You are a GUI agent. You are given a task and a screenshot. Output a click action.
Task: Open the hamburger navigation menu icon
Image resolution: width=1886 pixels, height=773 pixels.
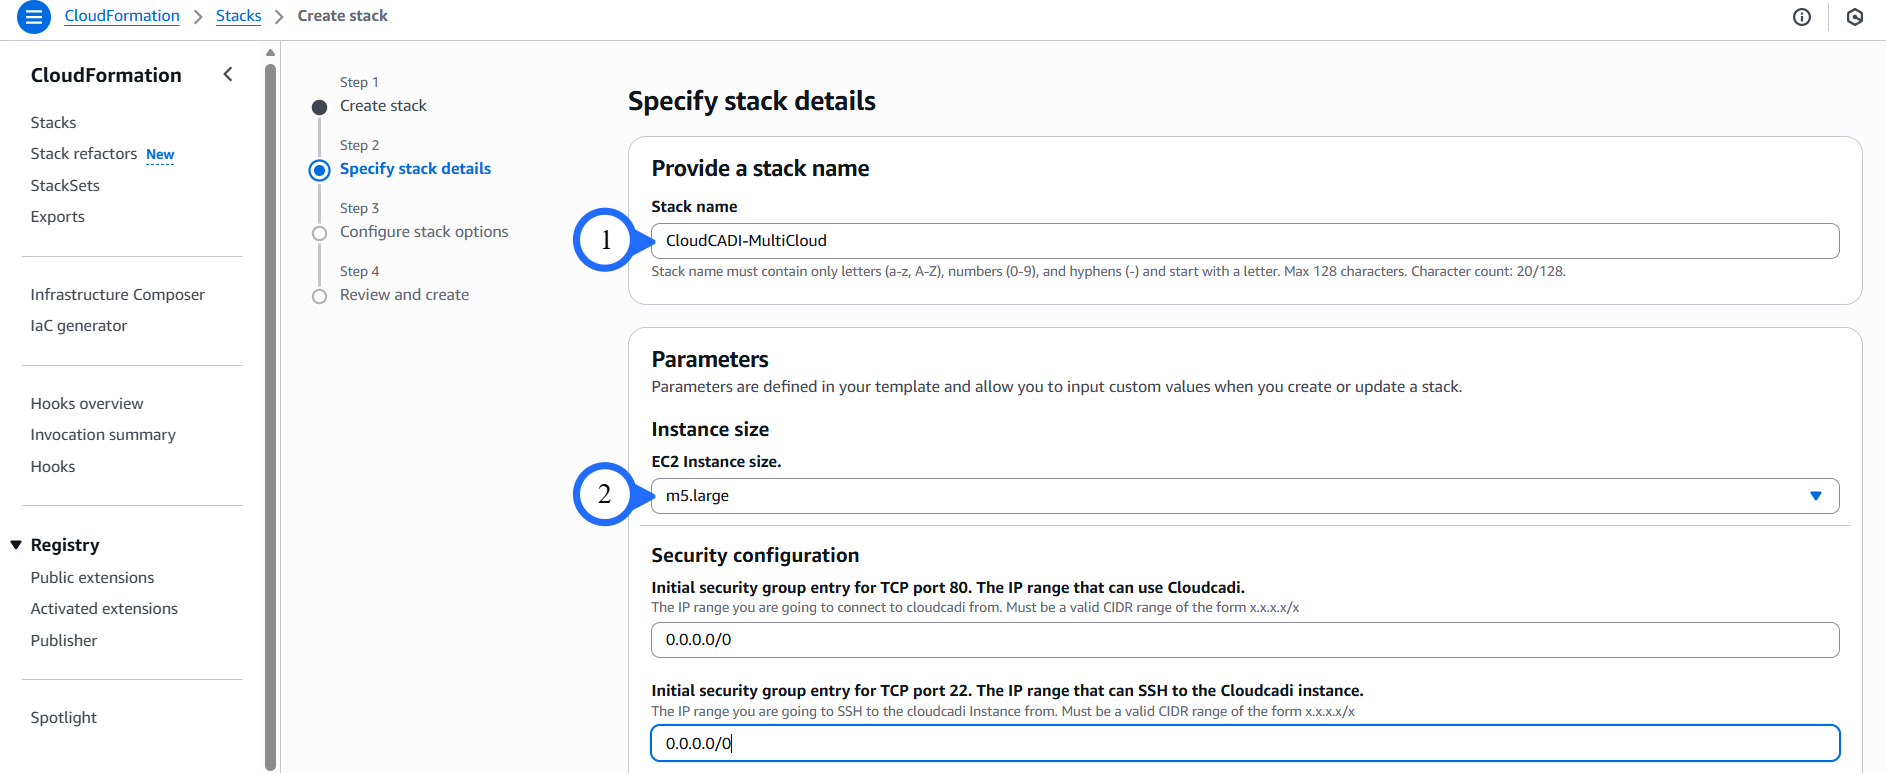33,17
